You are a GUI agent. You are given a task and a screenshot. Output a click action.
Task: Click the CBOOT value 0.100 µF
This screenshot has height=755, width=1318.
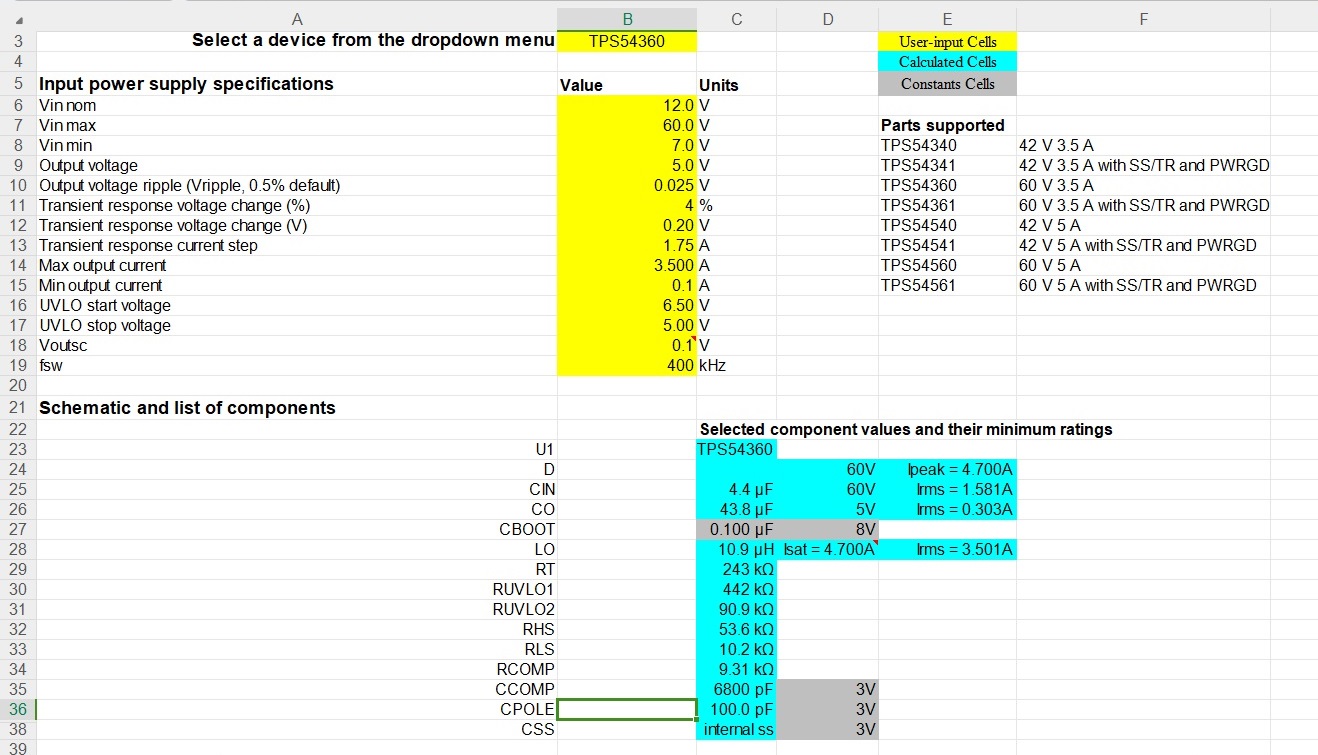pos(737,529)
